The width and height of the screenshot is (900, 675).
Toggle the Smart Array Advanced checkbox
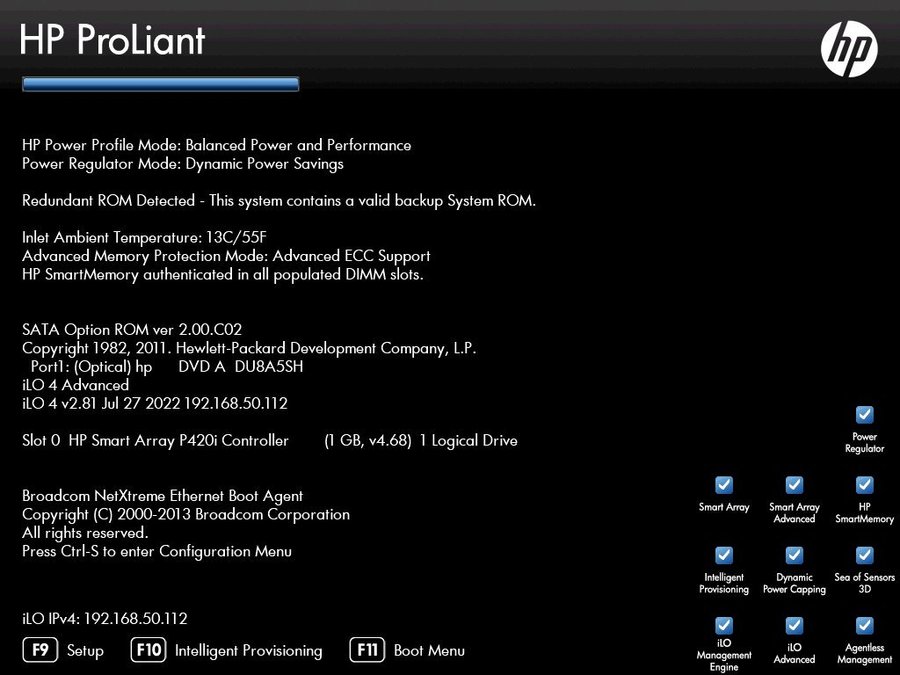point(794,485)
